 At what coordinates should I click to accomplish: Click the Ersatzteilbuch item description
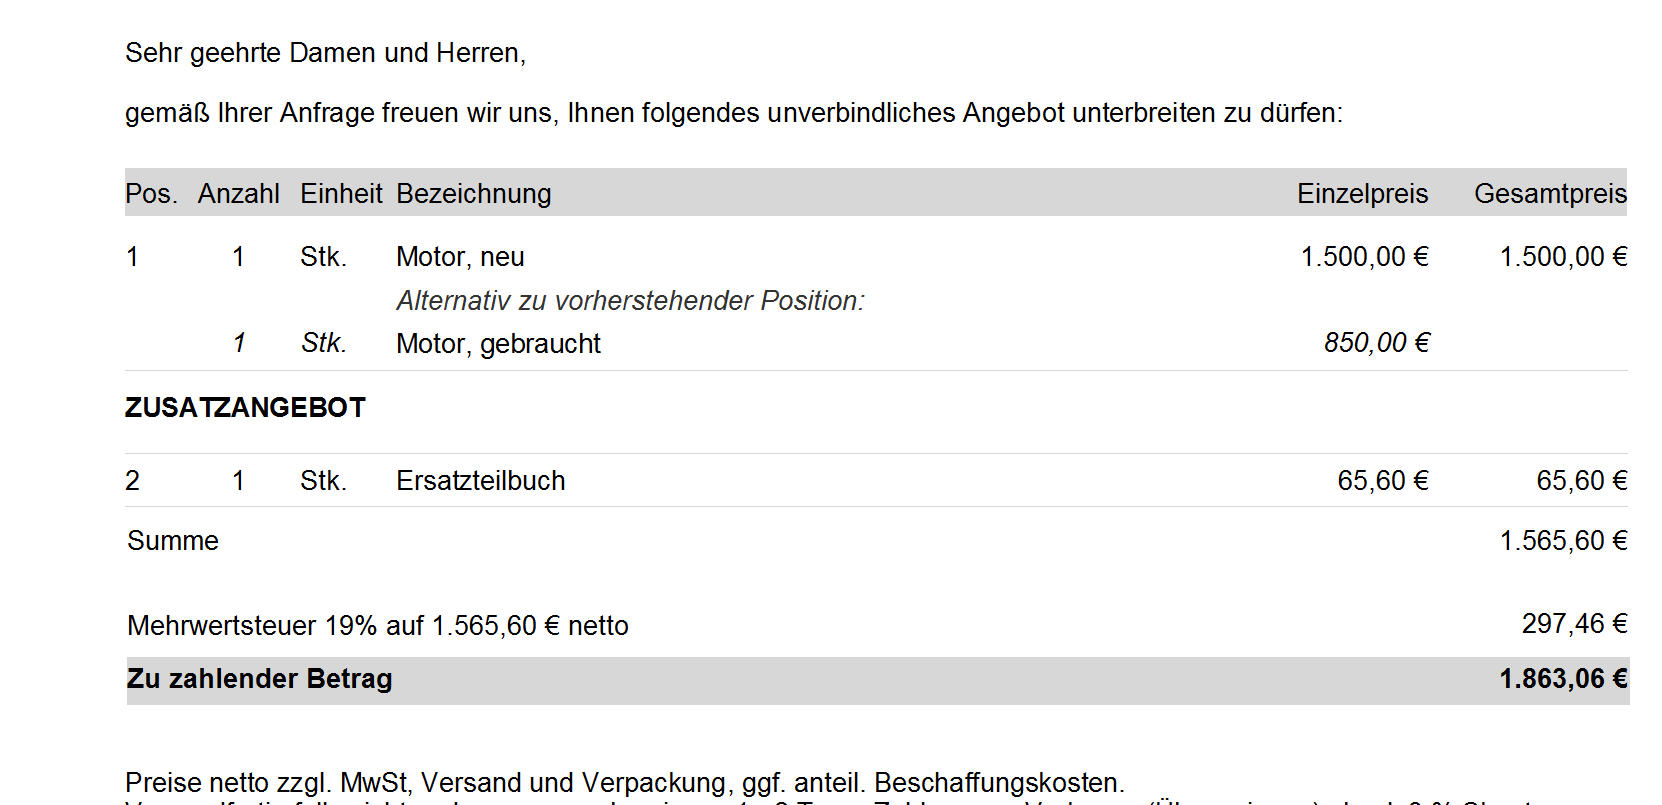coord(480,481)
